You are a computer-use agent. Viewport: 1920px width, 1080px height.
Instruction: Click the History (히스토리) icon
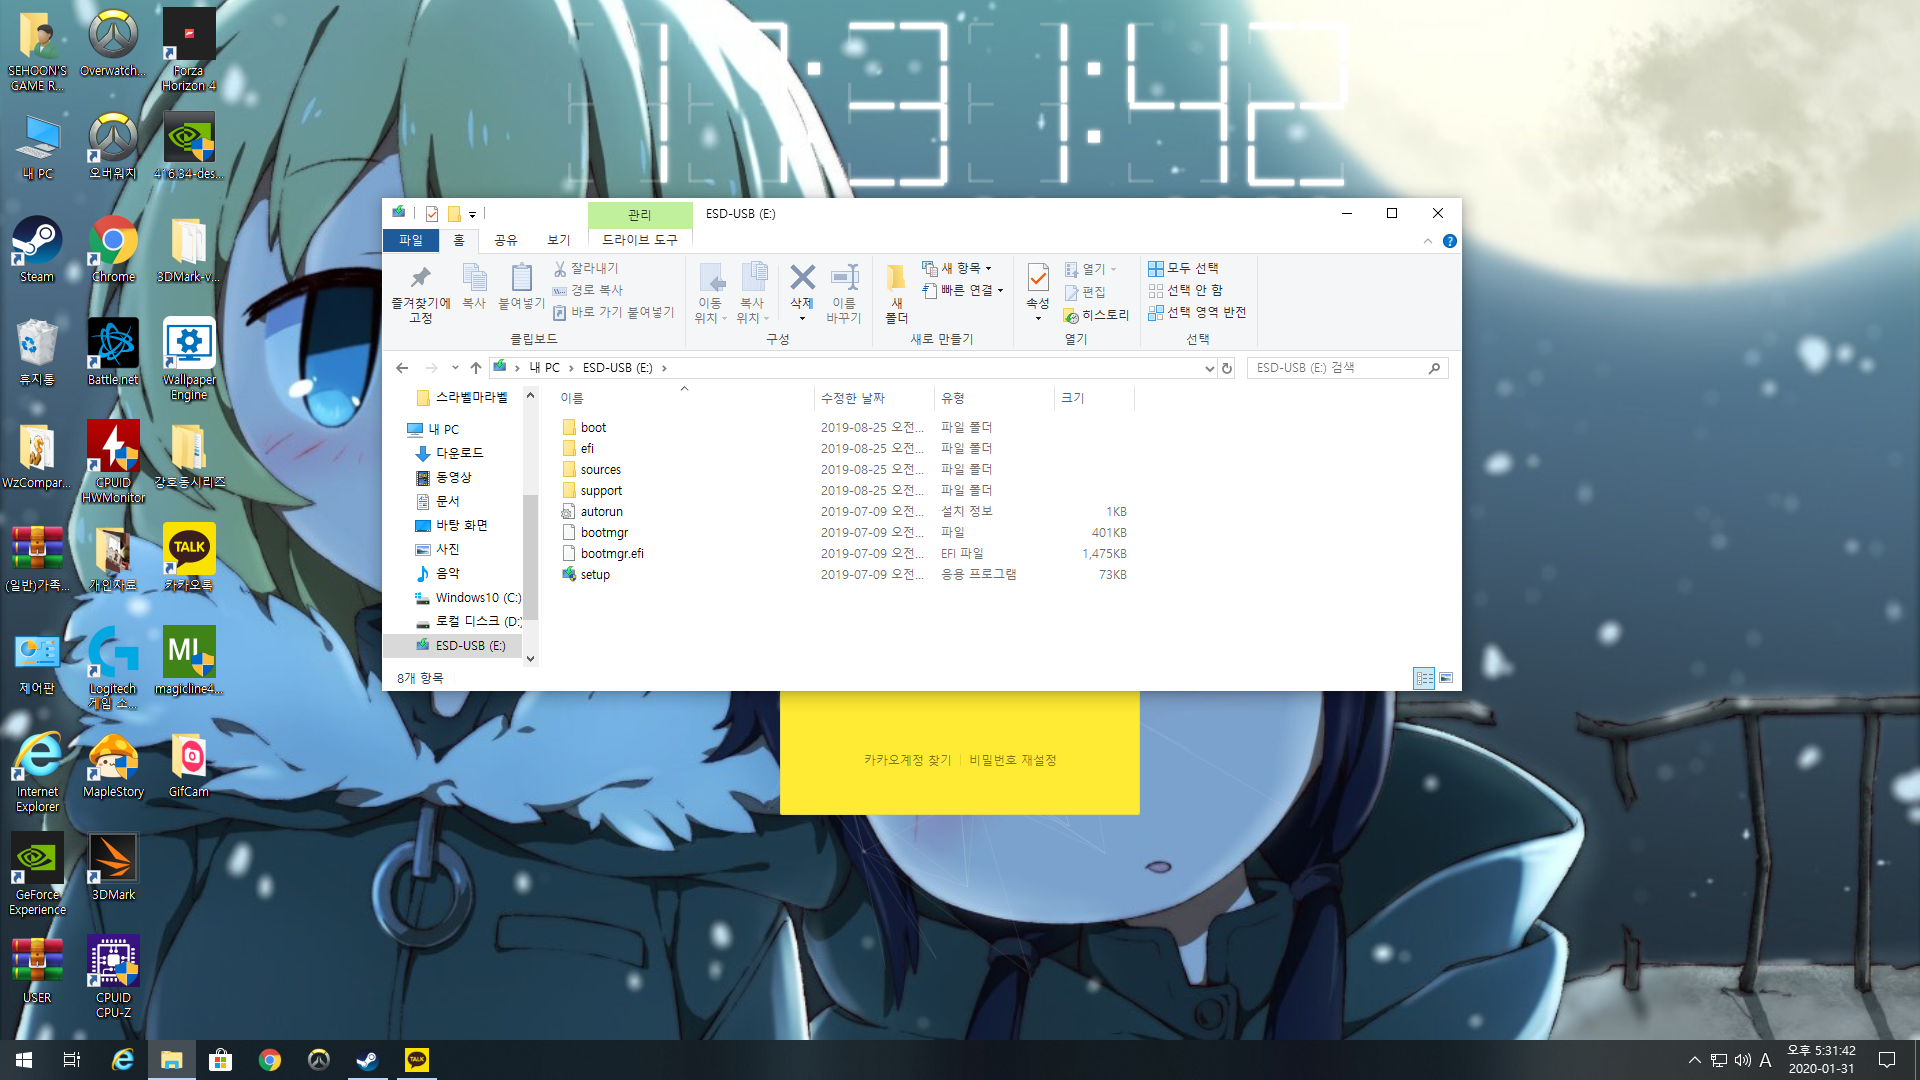(1071, 315)
